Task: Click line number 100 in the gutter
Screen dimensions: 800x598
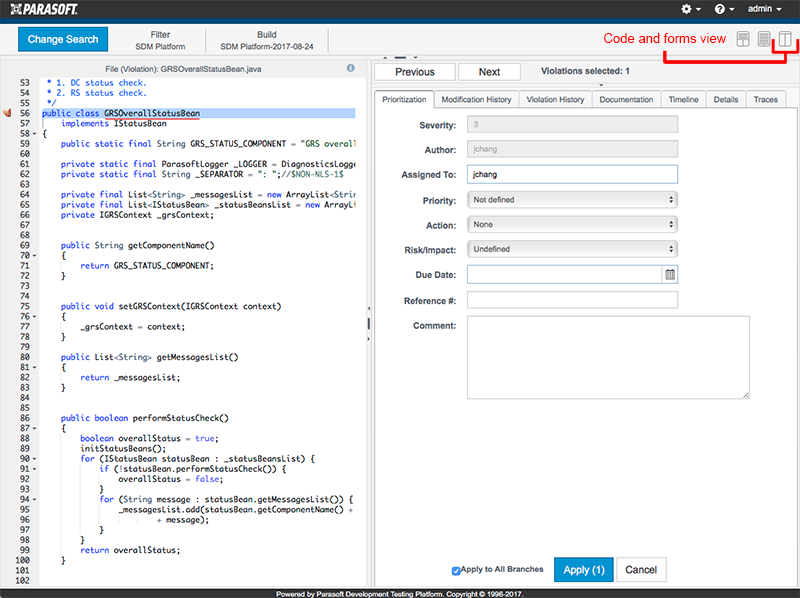Action: (22, 560)
